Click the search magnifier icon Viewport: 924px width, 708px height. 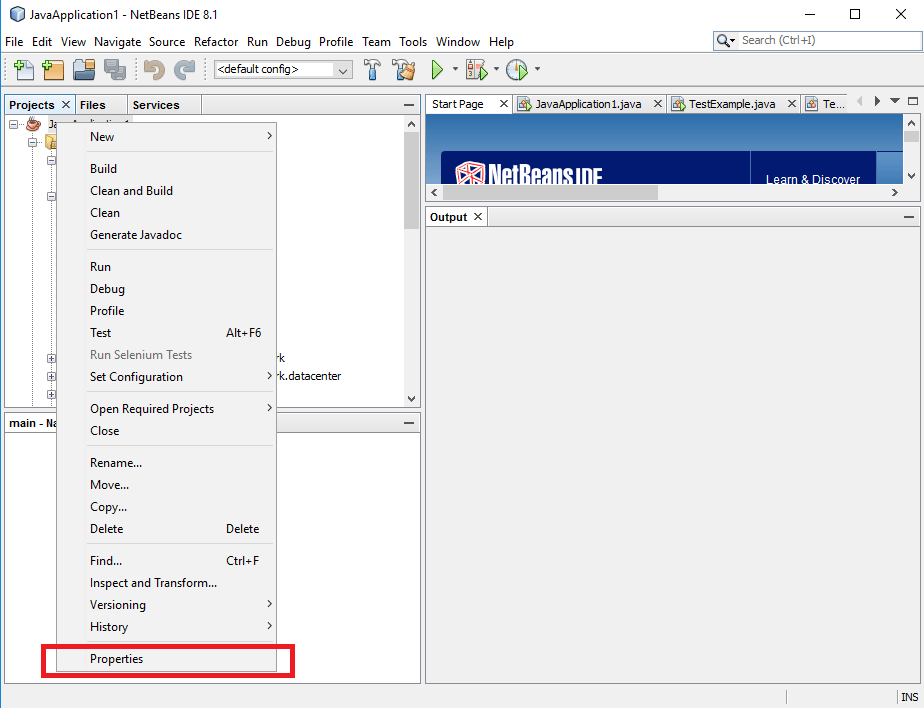point(723,41)
